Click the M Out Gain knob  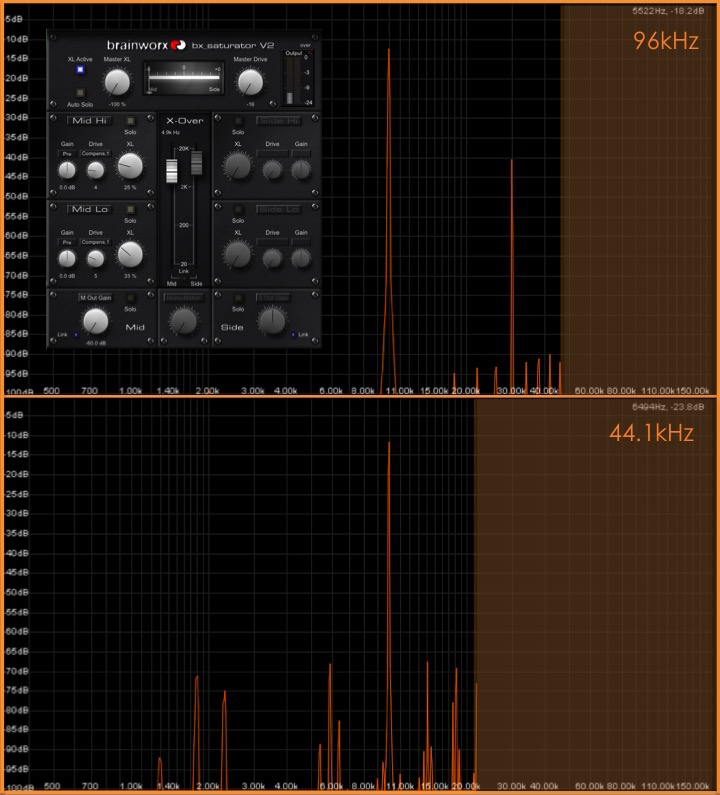point(95,321)
